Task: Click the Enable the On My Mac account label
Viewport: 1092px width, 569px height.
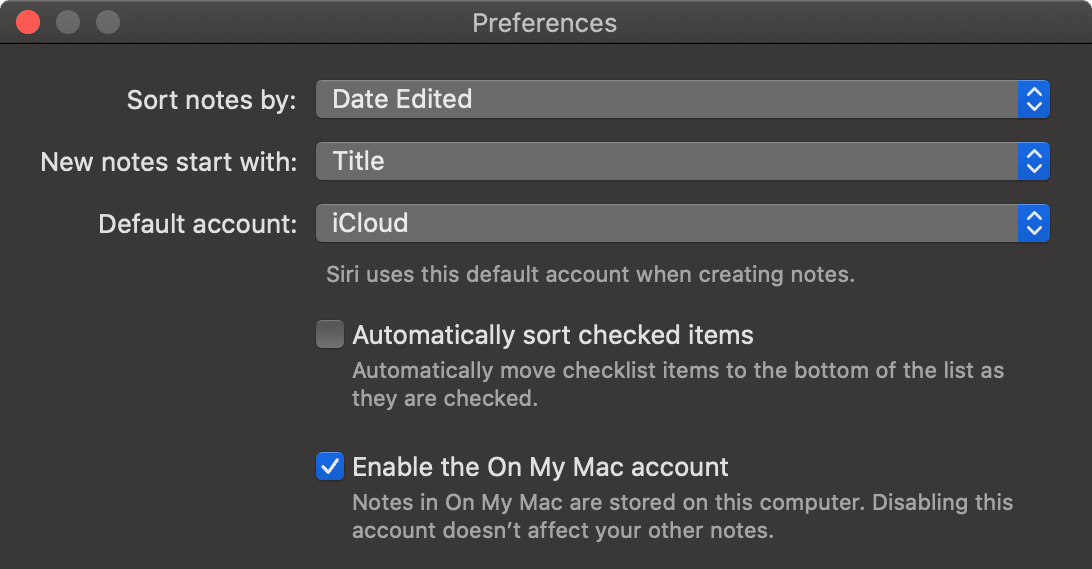Action: click(x=540, y=466)
